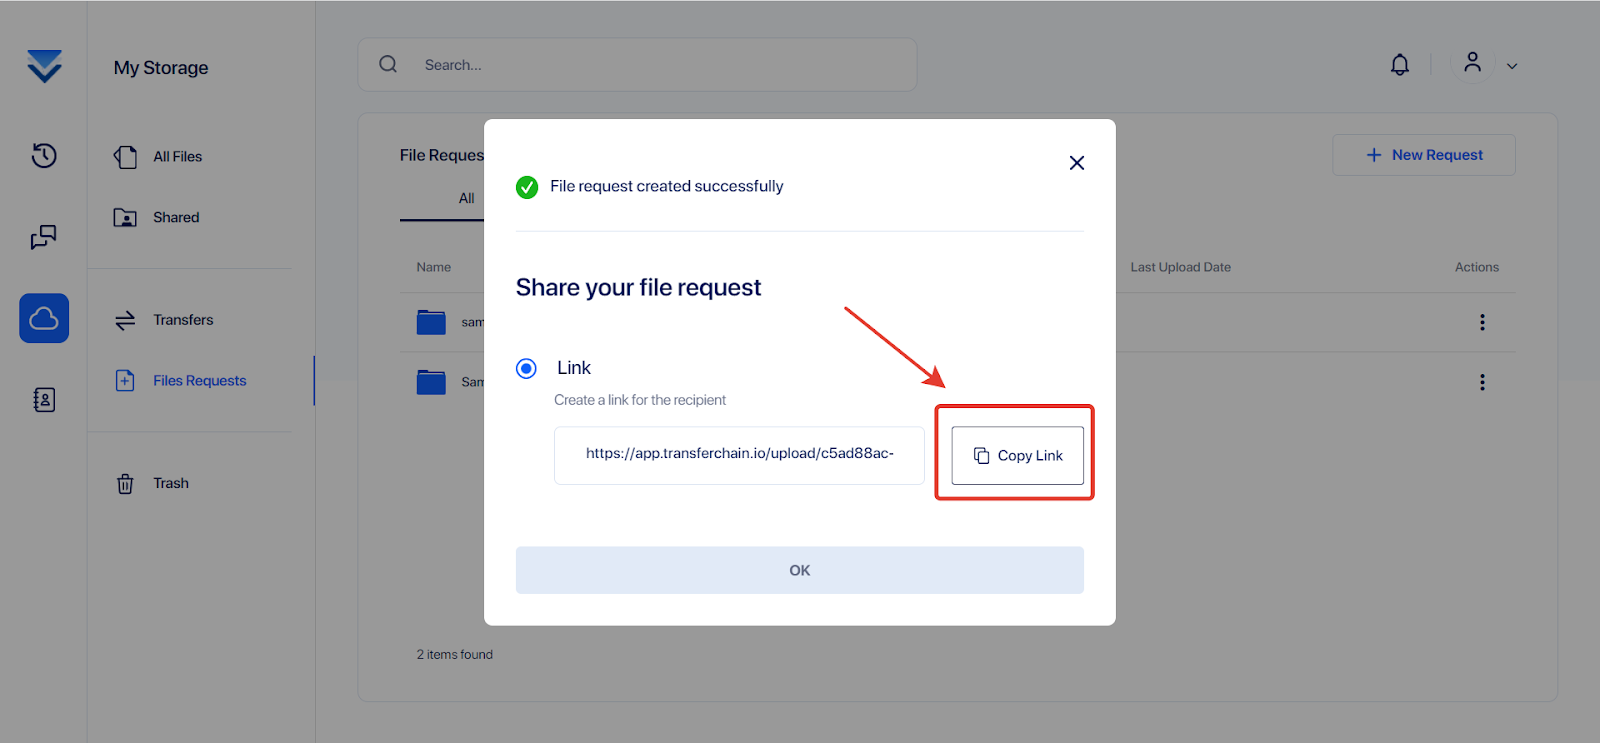This screenshot has width=1600, height=743.
Task: Click the Shared folder icon
Action: point(125,218)
